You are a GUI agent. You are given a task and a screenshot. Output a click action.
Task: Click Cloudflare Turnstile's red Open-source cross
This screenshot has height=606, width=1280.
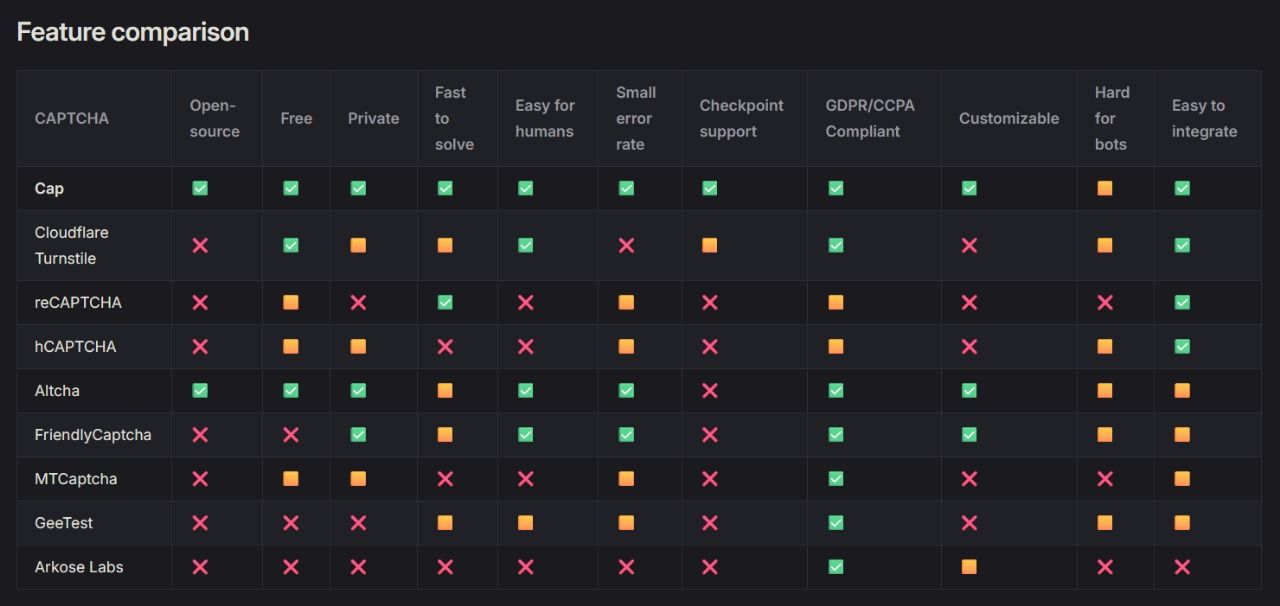click(200, 245)
